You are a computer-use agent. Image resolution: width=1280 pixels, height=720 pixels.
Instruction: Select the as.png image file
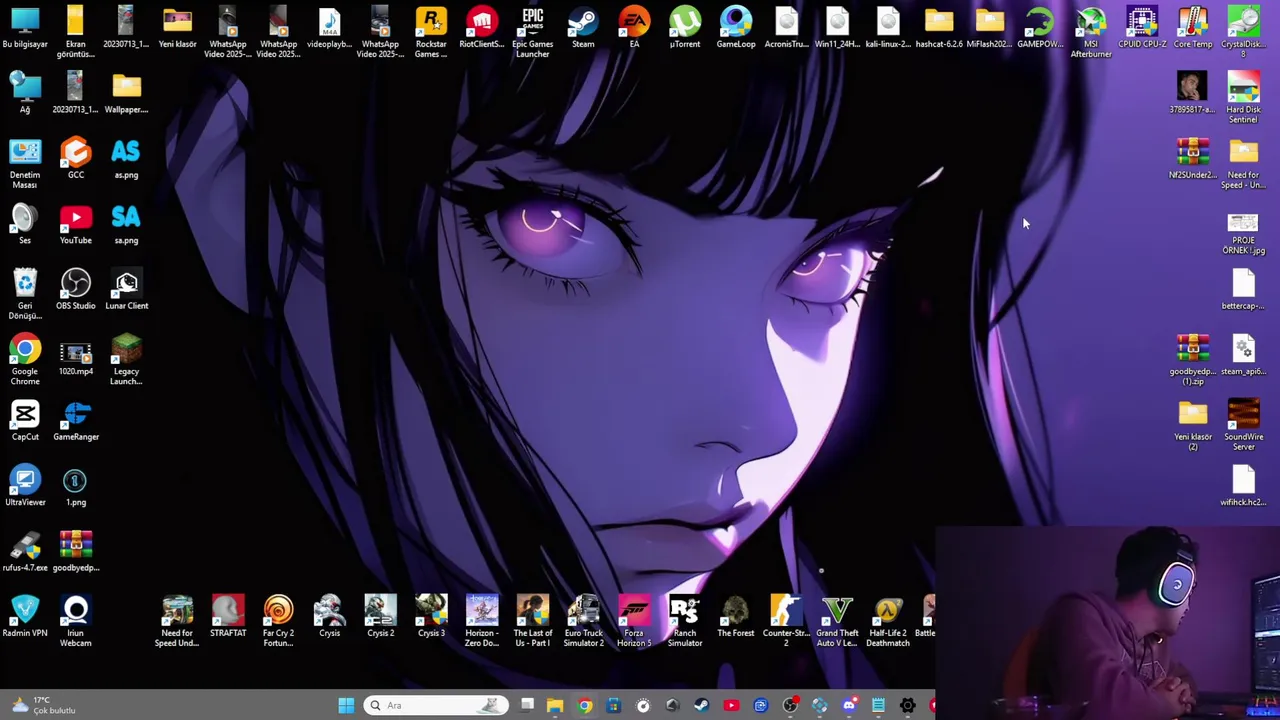(x=126, y=159)
